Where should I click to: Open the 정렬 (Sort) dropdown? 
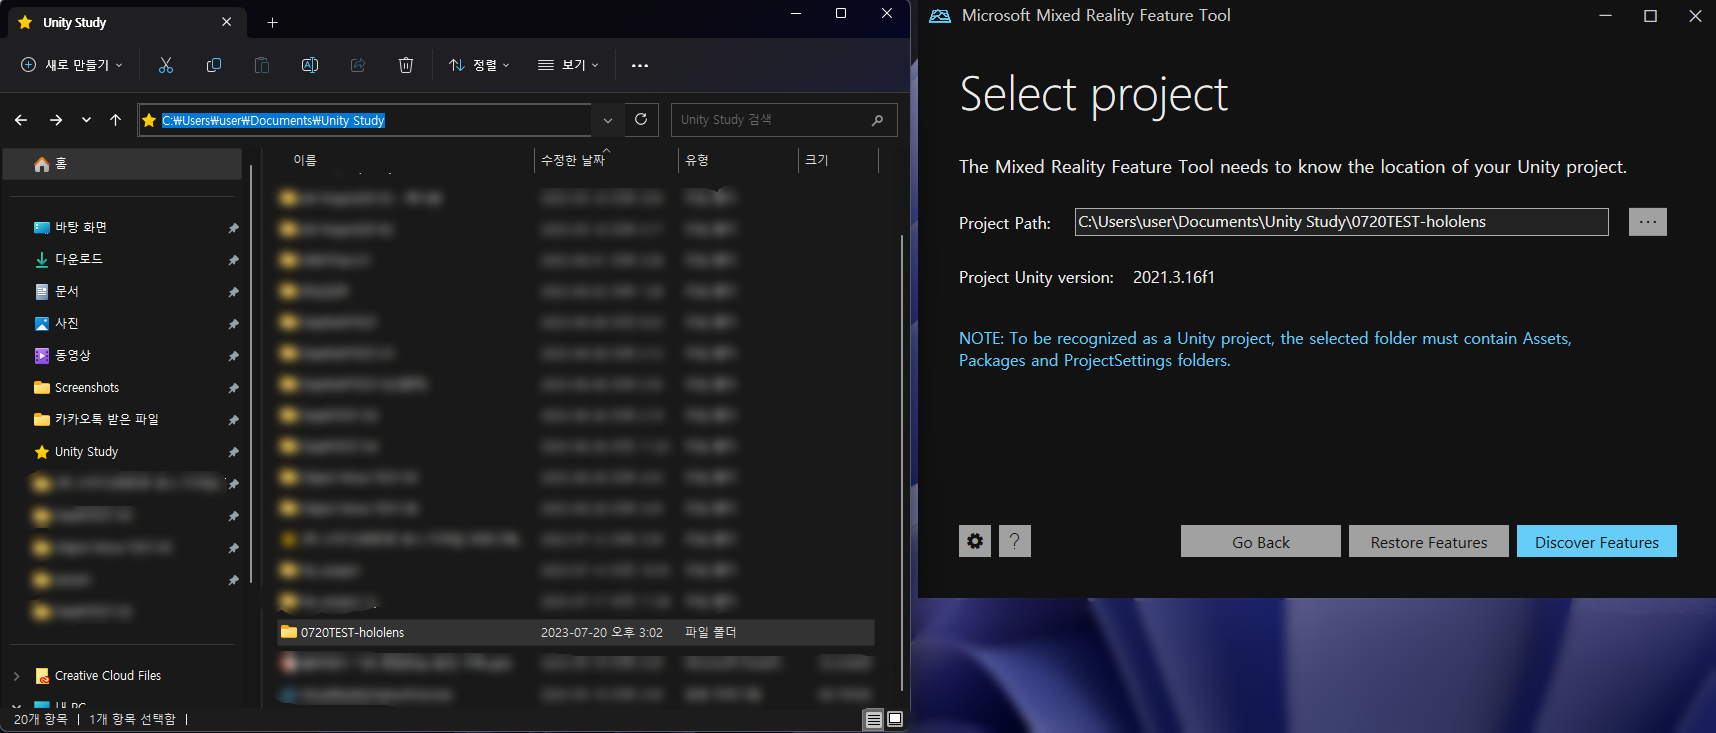tap(479, 65)
